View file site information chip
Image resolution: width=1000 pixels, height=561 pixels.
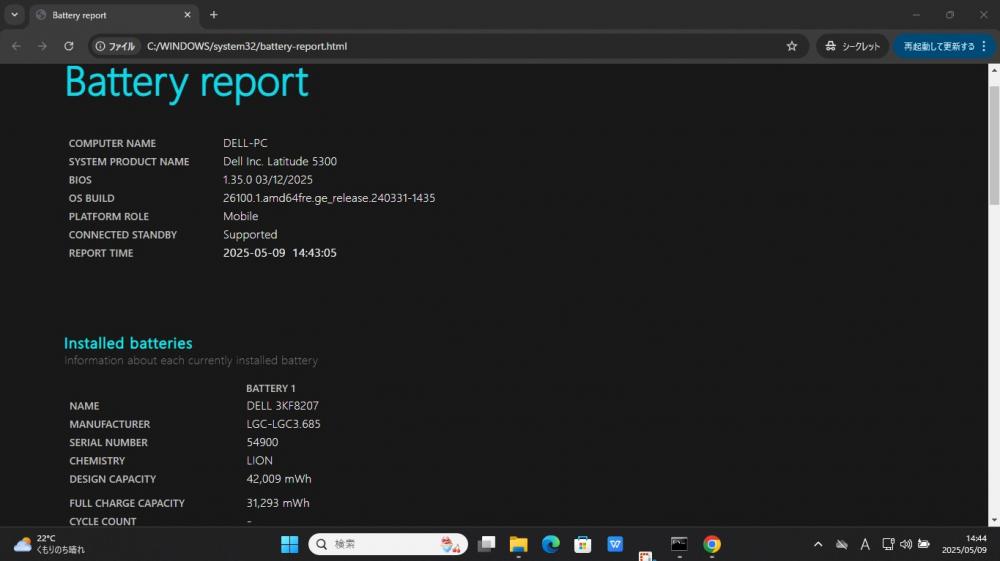click(115, 46)
